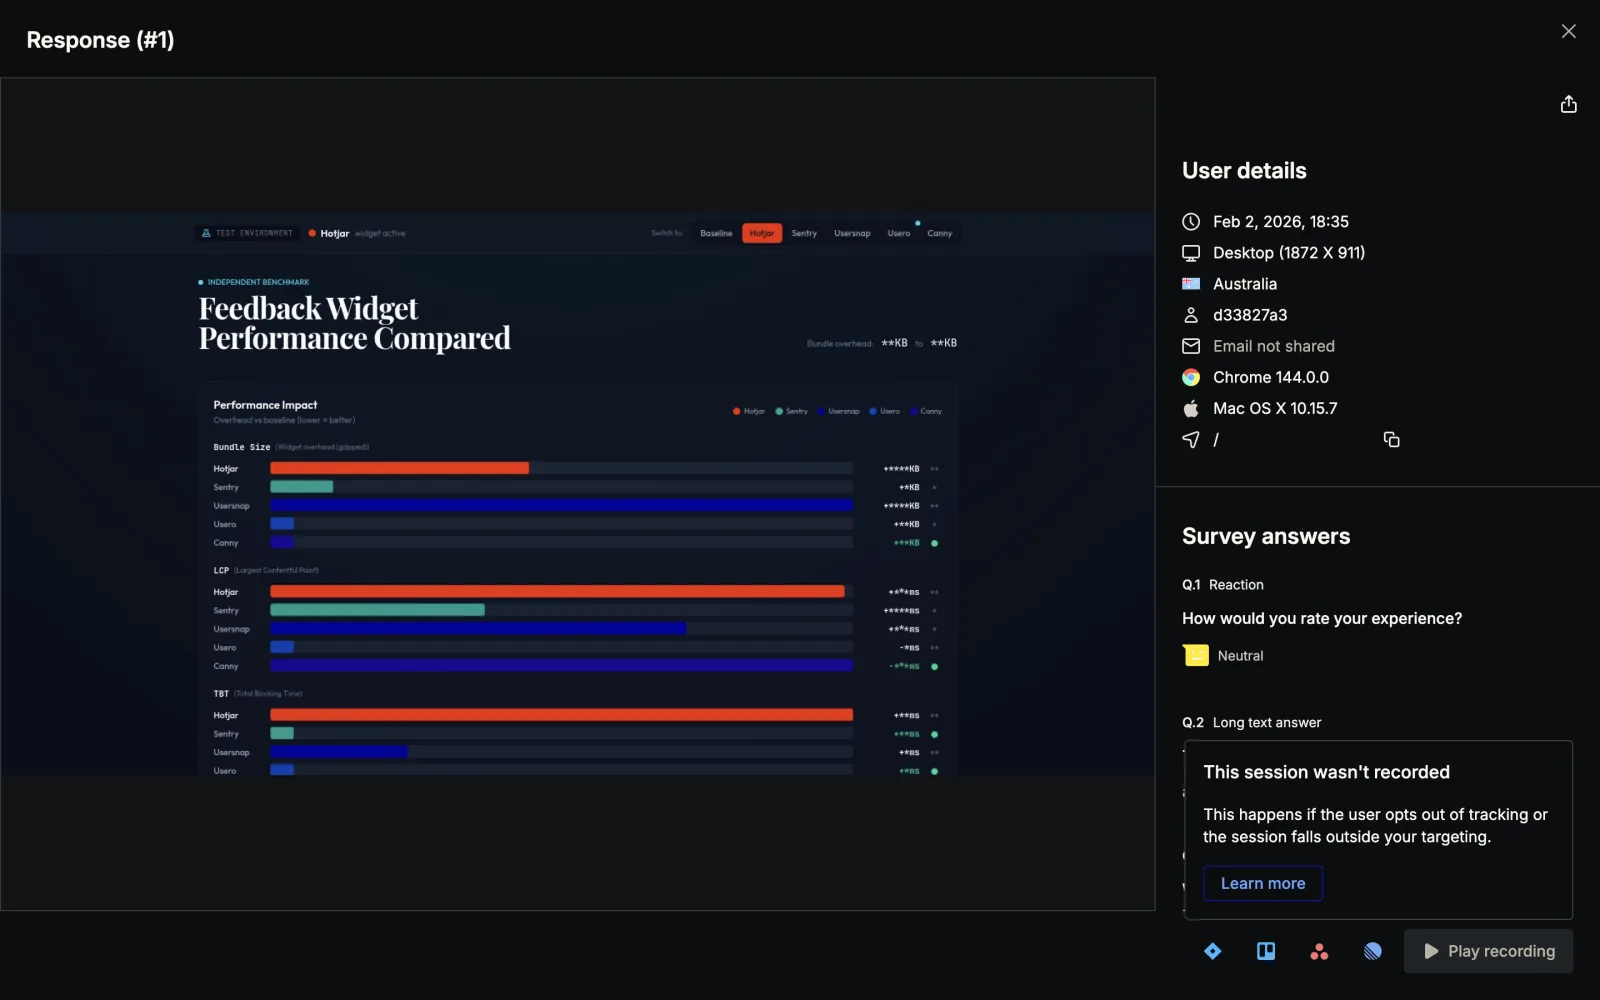Click the flask icon in Test Environment badge
Screen dimensions: 1600x1000
point(206,233)
